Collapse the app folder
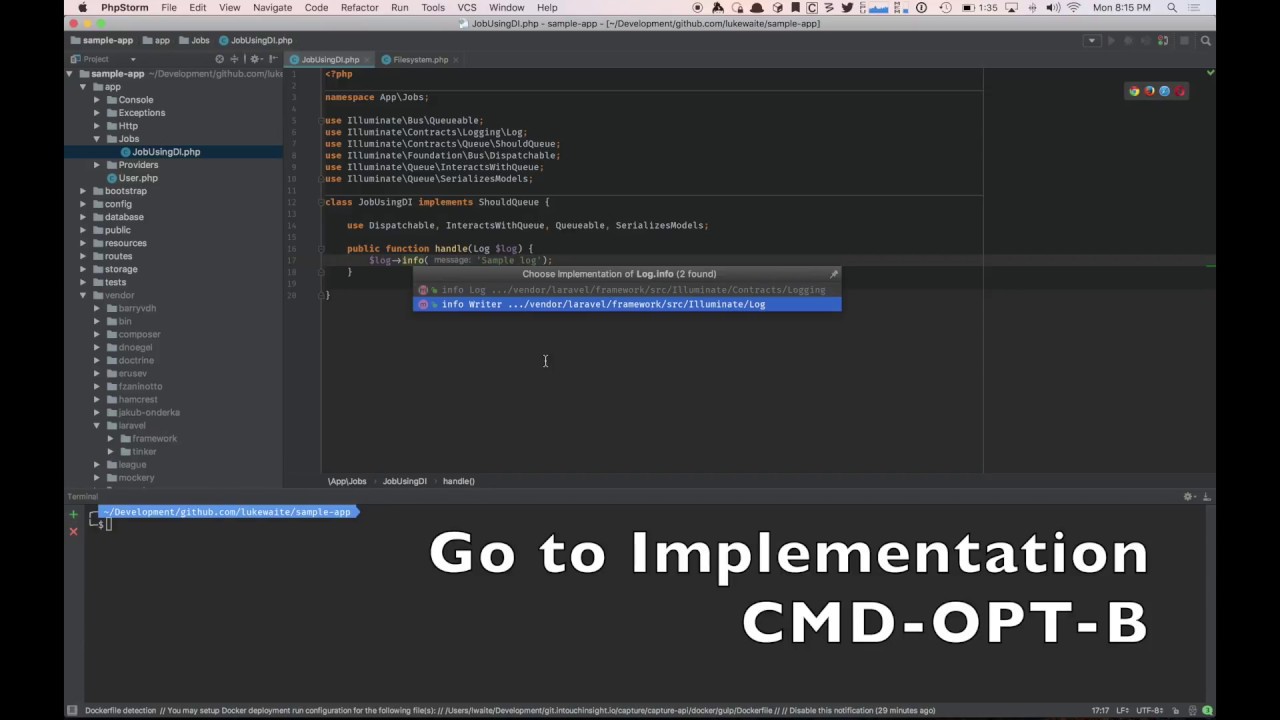 (84, 87)
